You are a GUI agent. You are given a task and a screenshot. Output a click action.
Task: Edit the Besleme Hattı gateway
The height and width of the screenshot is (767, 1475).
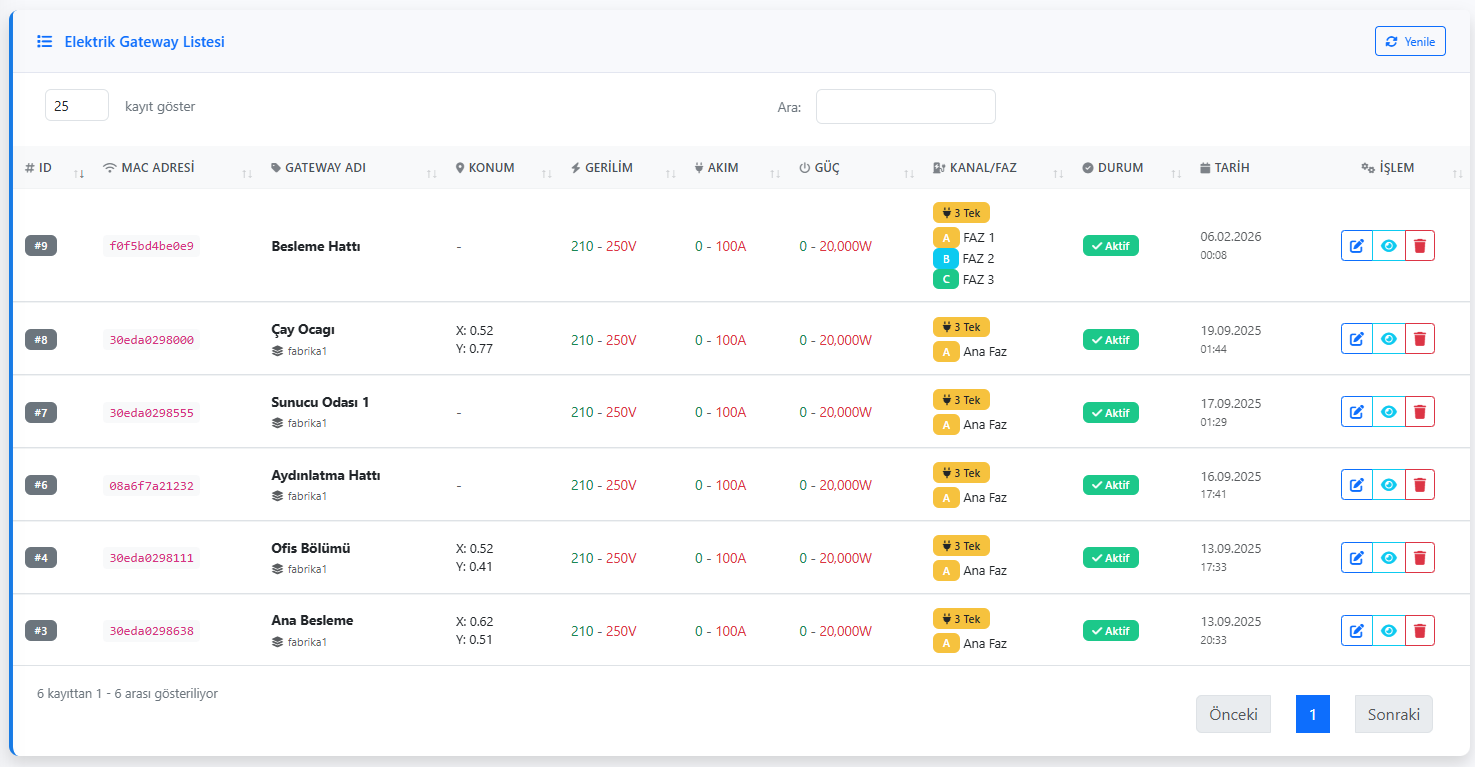1357,246
